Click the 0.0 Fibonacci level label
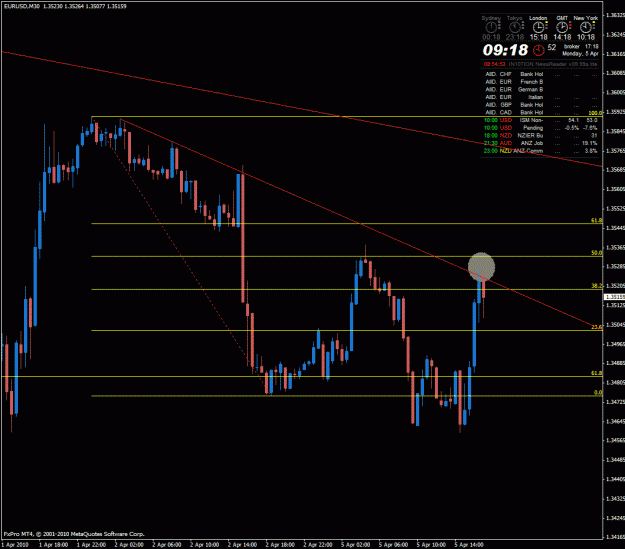The image size is (625, 549). click(x=598, y=393)
